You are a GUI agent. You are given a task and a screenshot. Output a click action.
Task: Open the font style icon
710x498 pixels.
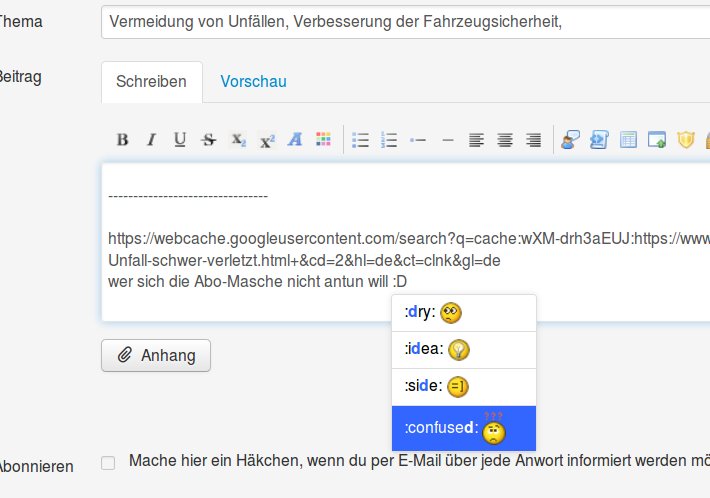[295, 140]
